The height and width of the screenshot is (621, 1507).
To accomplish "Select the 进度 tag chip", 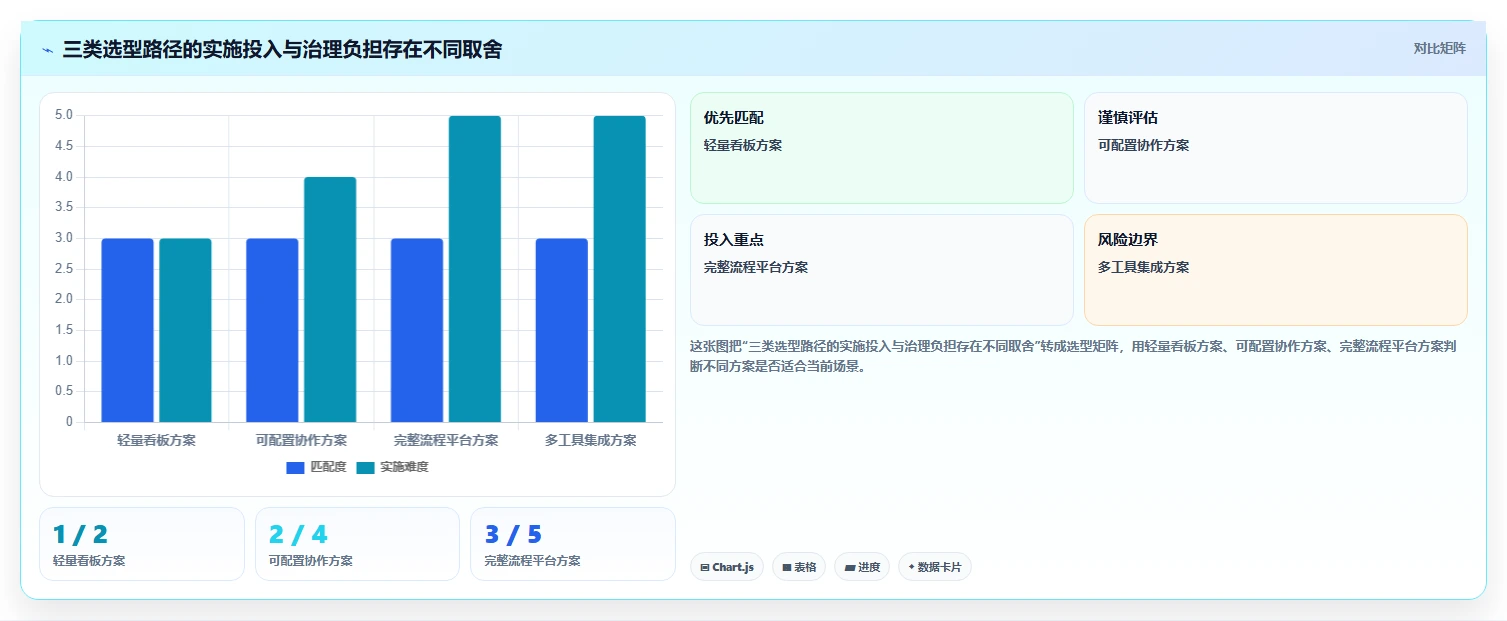I will point(862,567).
